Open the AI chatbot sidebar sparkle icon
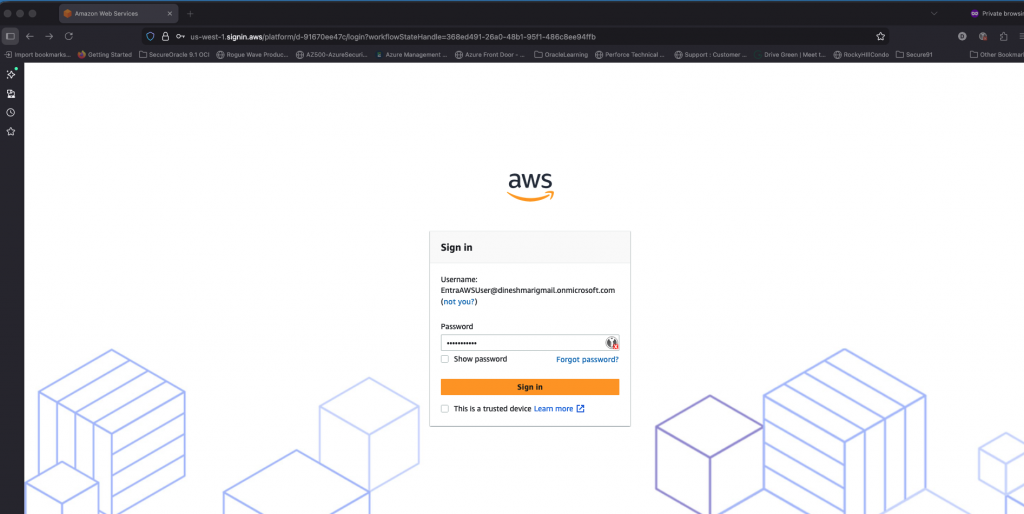This screenshot has width=1024, height=514. [11, 74]
